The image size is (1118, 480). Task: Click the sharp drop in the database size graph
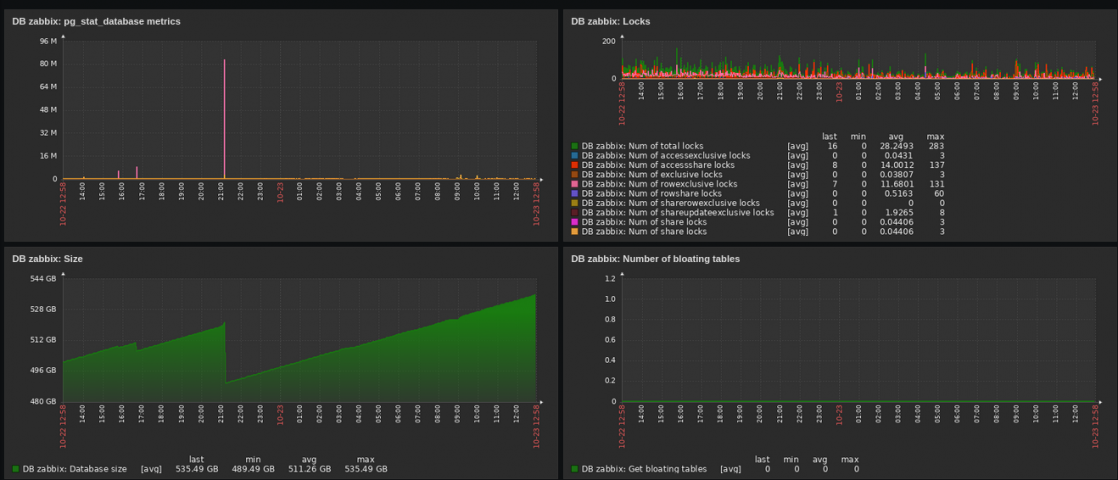[226, 350]
